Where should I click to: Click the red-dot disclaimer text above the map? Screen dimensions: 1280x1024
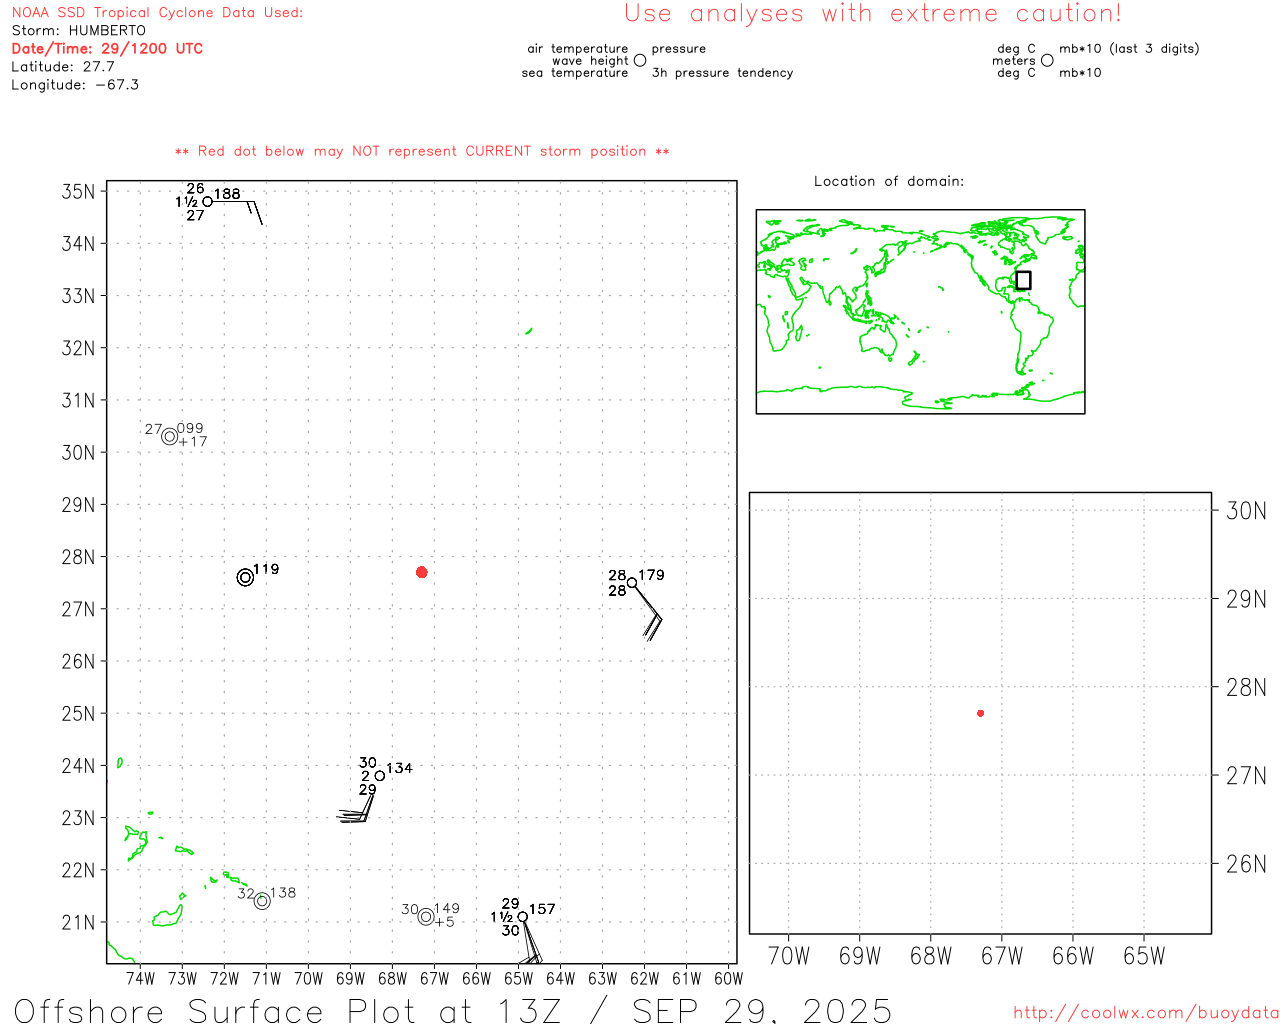(422, 151)
